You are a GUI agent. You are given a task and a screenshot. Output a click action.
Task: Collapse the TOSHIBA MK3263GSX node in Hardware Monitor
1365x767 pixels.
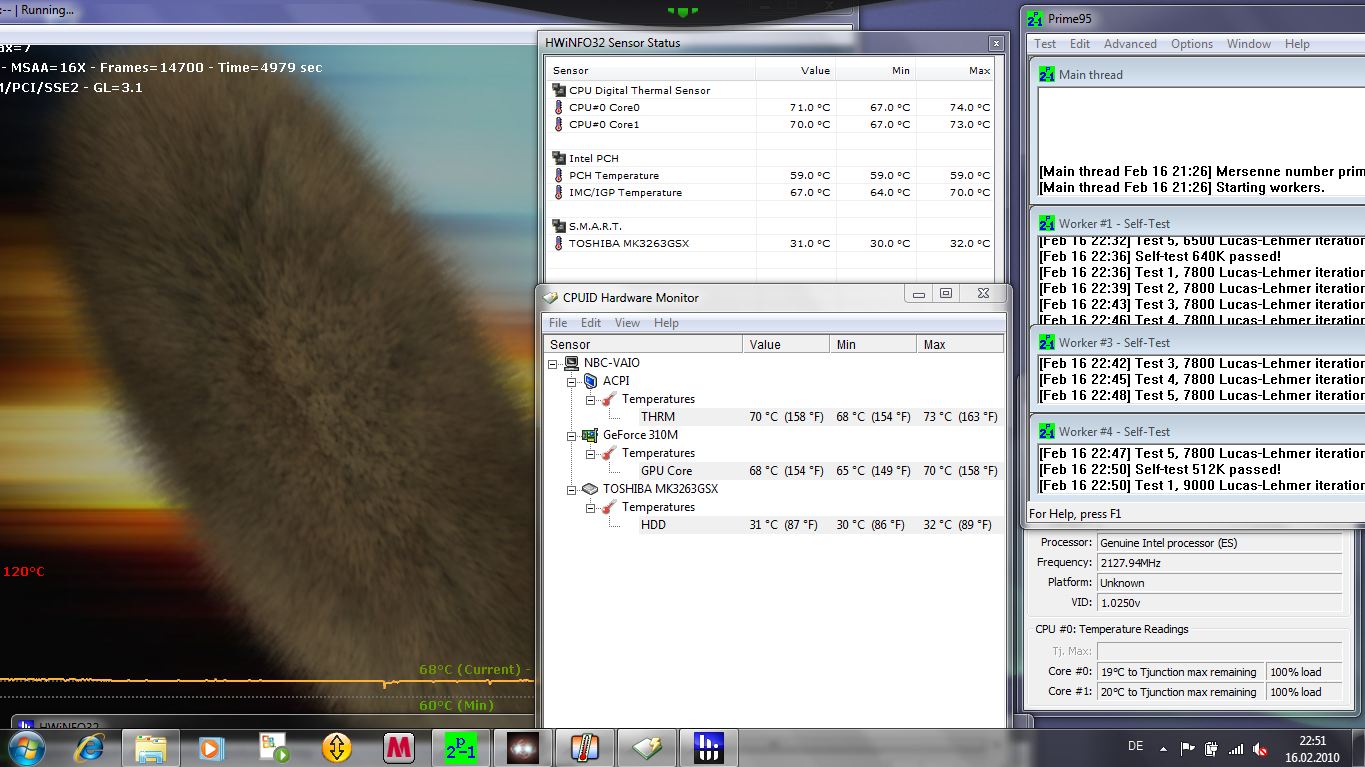(572, 490)
